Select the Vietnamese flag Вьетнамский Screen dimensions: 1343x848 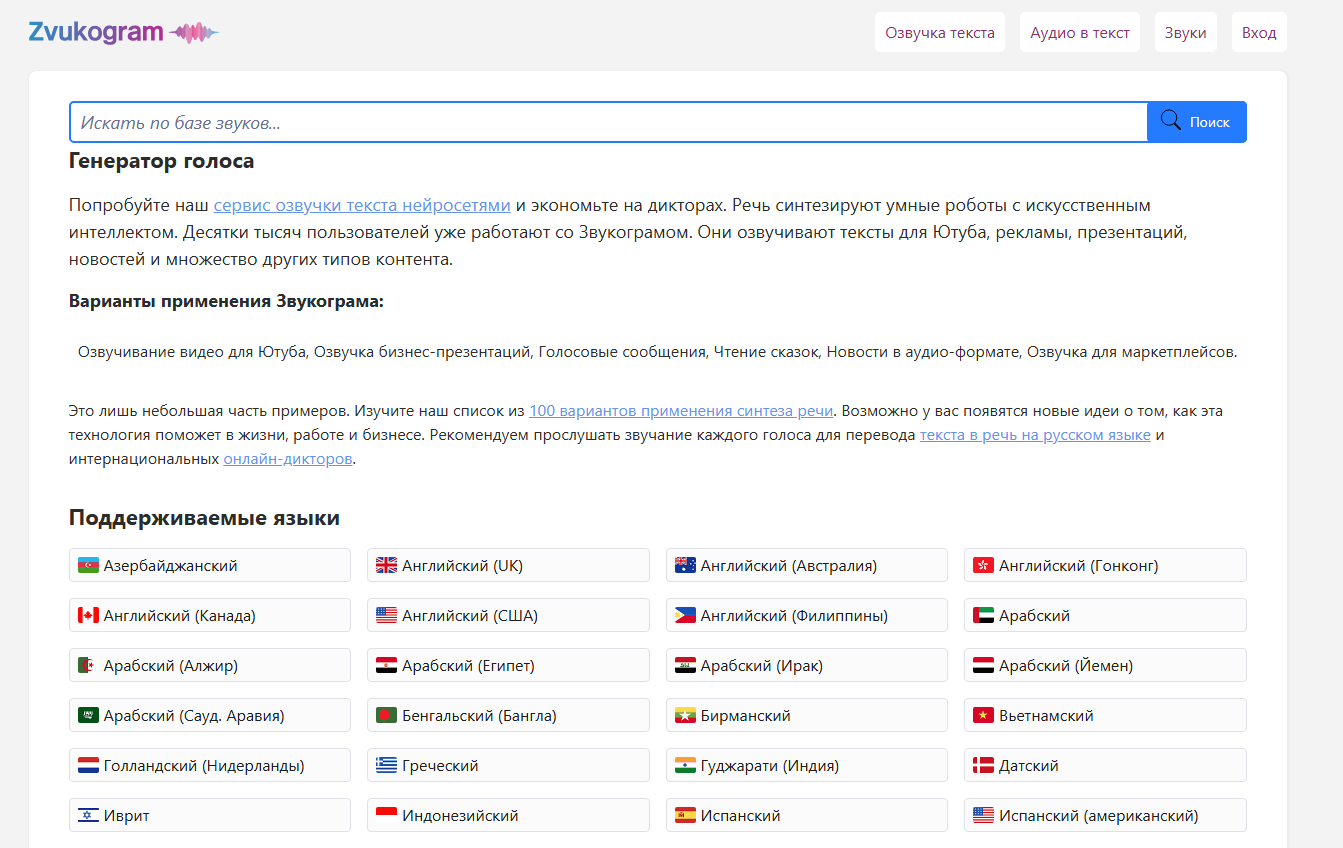[1104, 715]
